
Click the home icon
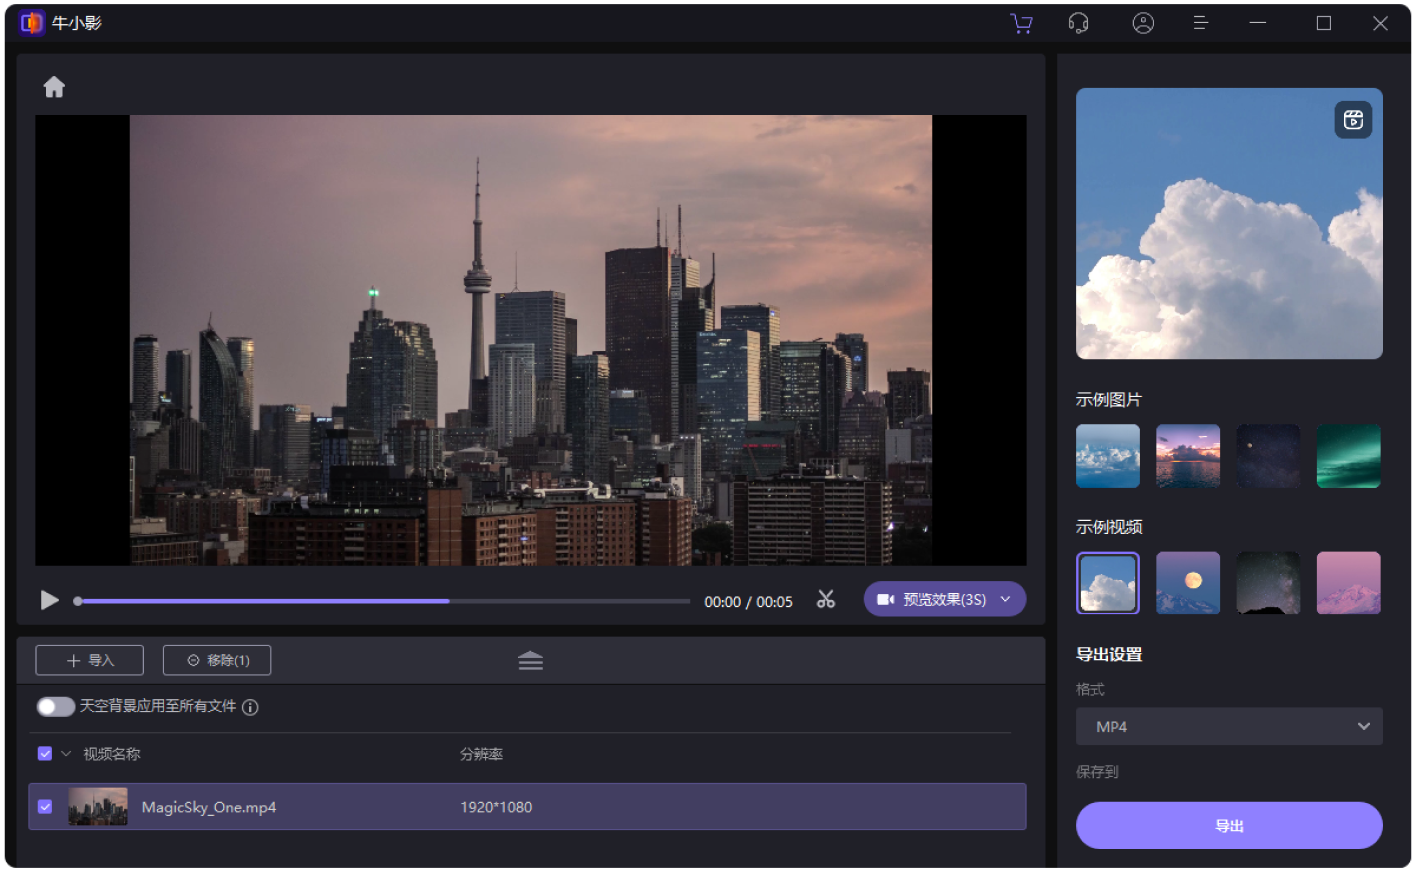tap(54, 87)
